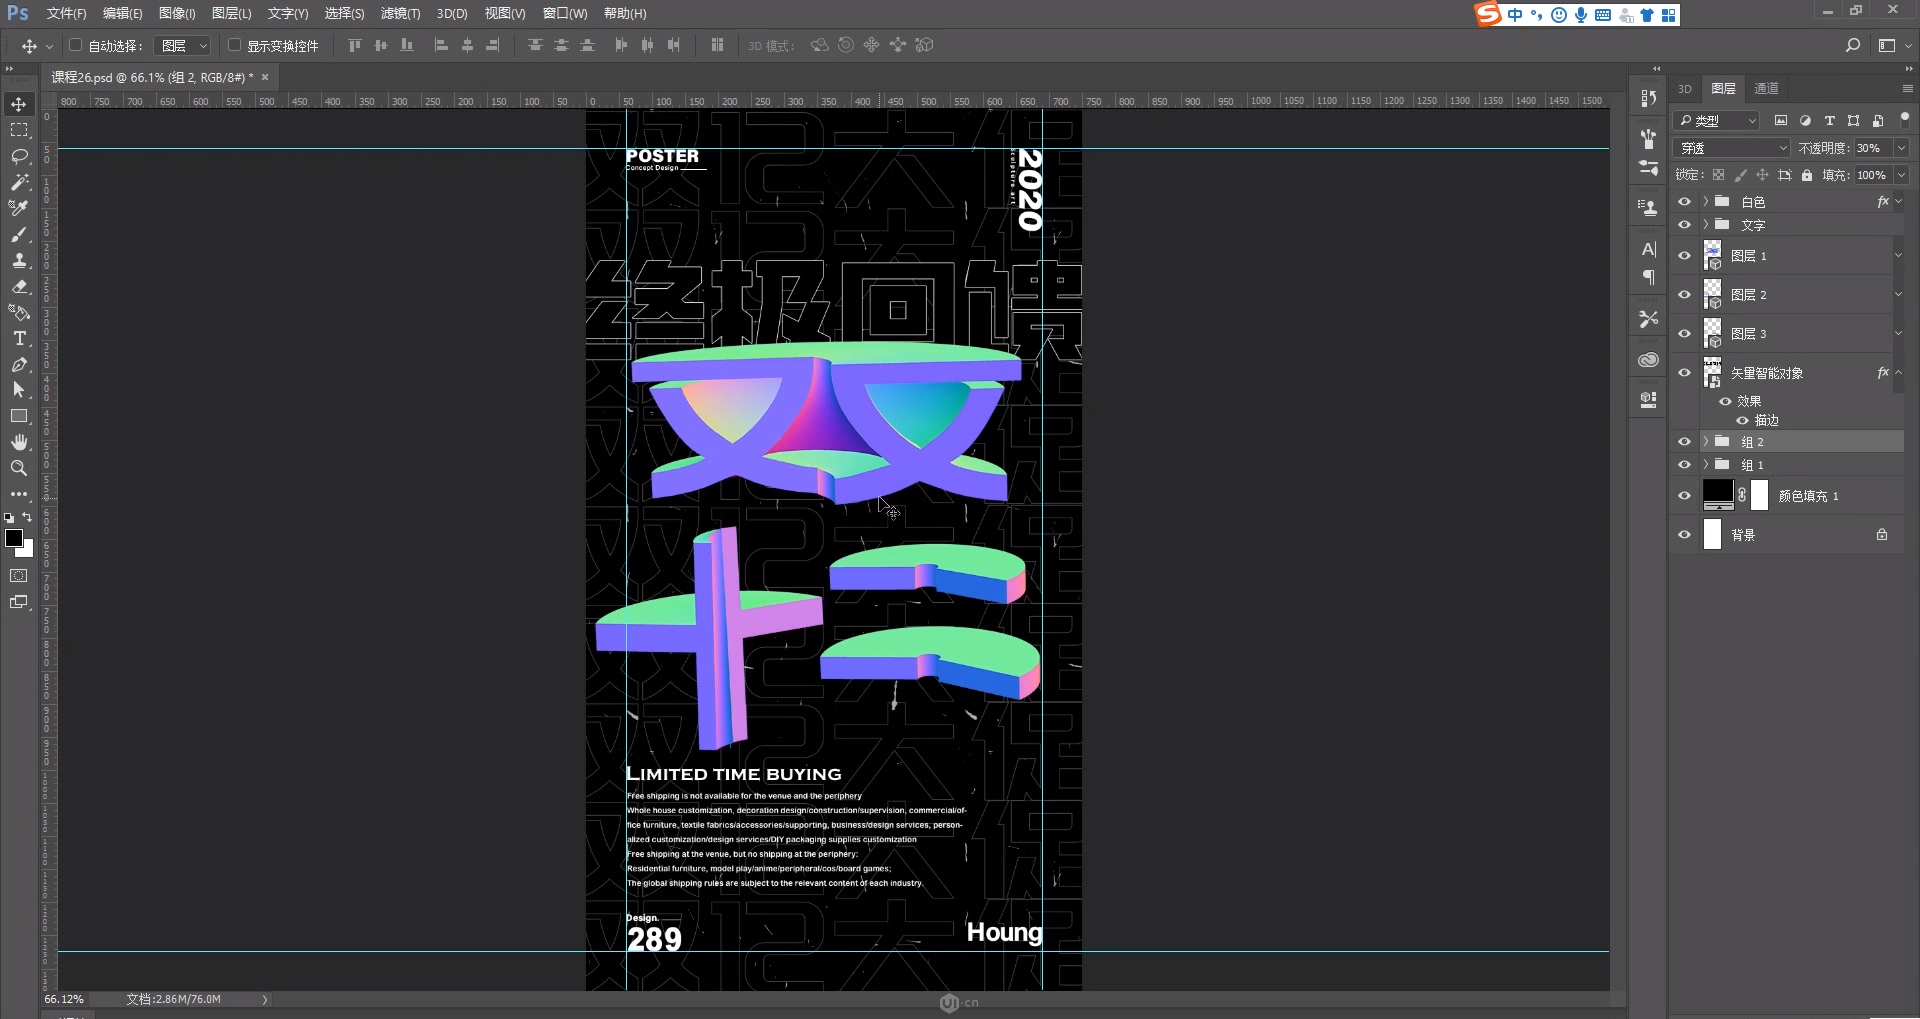Click the zoom percentage field 66.12%
The width and height of the screenshot is (1920, 1019).
64,999
